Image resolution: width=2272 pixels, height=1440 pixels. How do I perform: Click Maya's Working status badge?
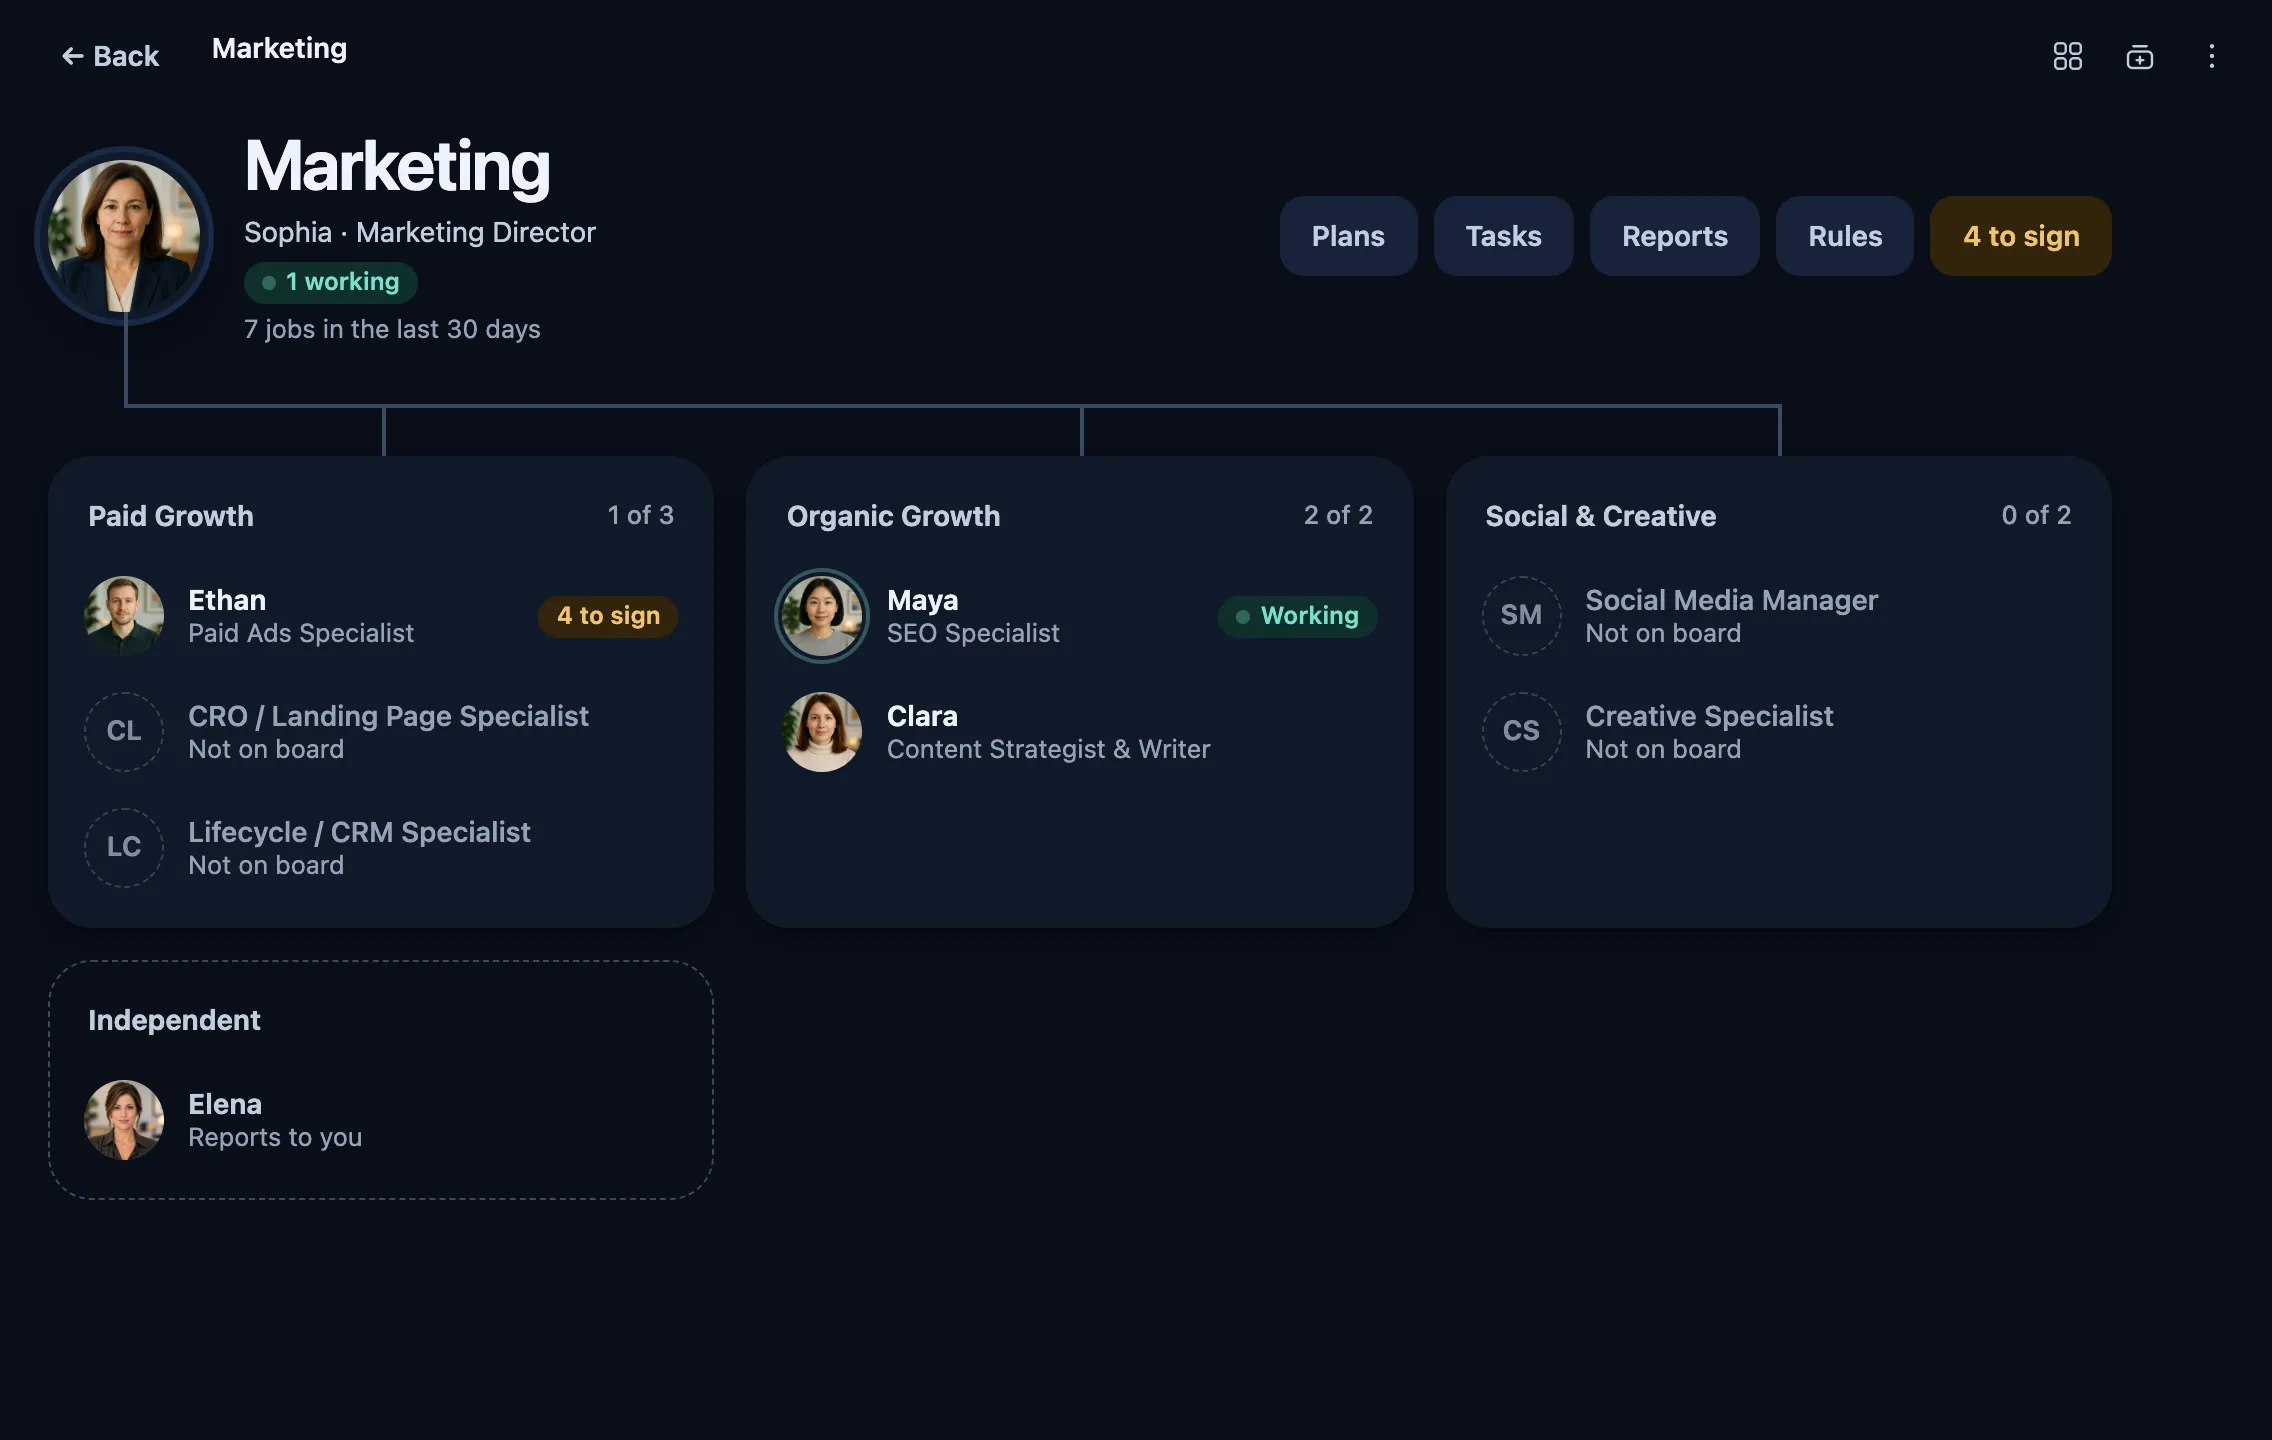point(1297,616)
